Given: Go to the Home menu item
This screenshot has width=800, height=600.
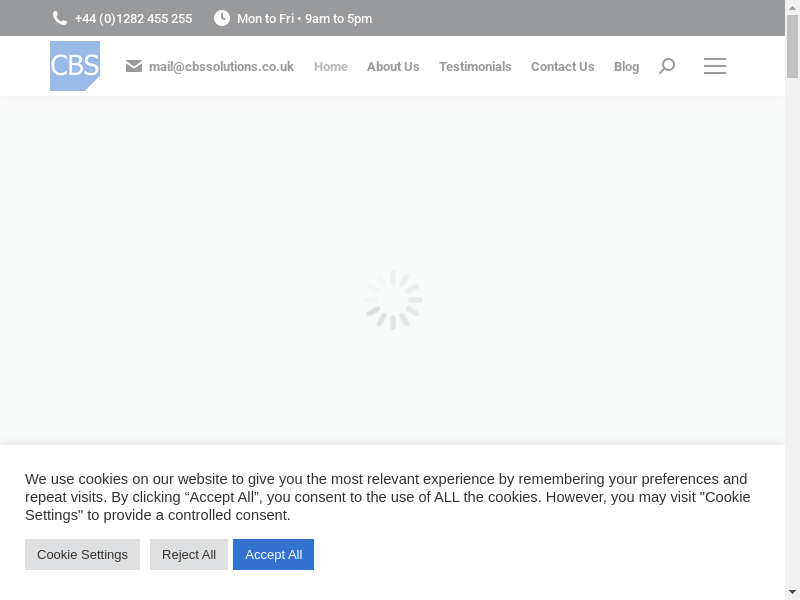Looking at the screenshot, I should click(331, 67).
